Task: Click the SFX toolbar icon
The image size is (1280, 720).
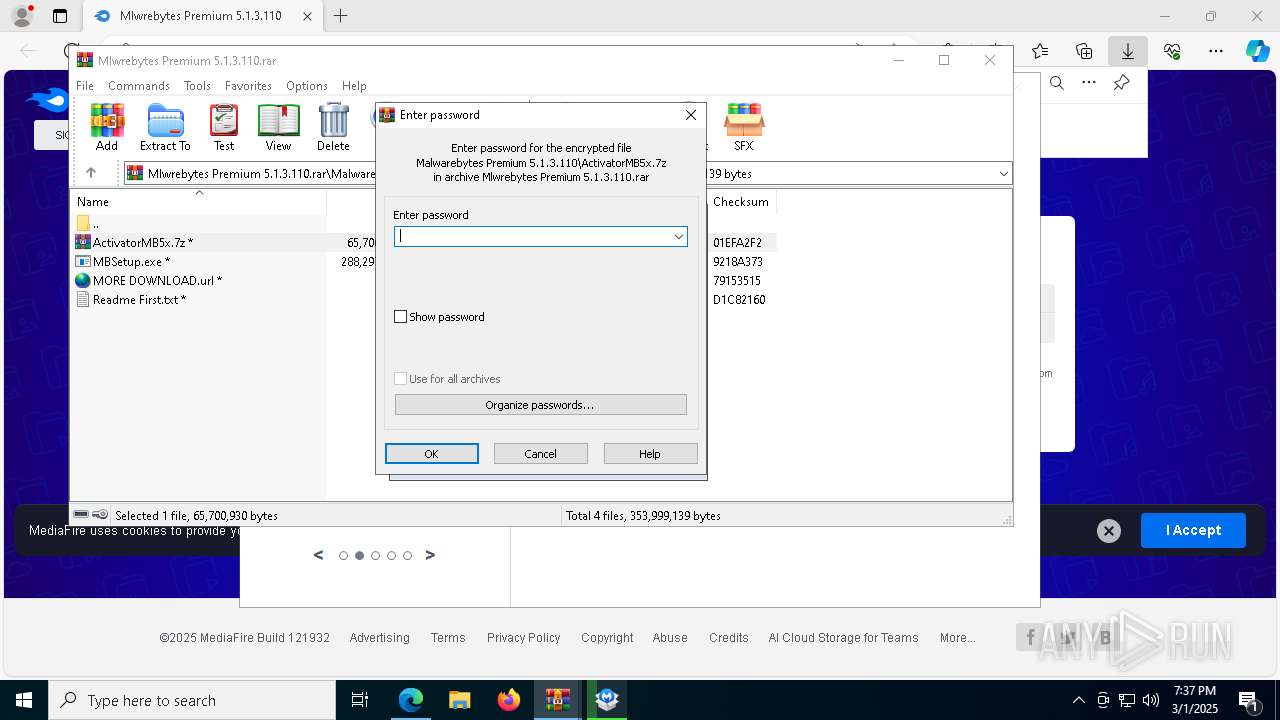Action: tap(744, 127)
